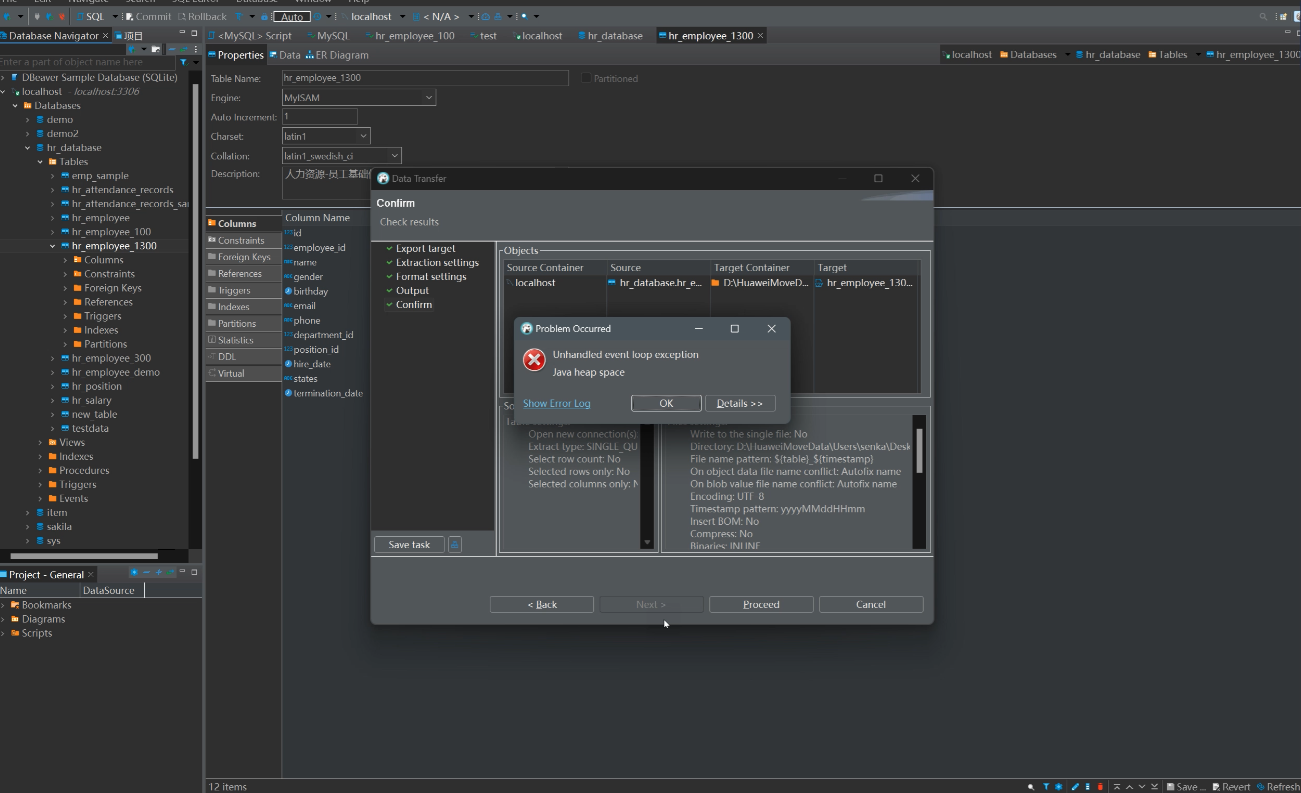The image size is (1301, 793).
Task: Select the Constraints side tab
Action: coord(243,241)
